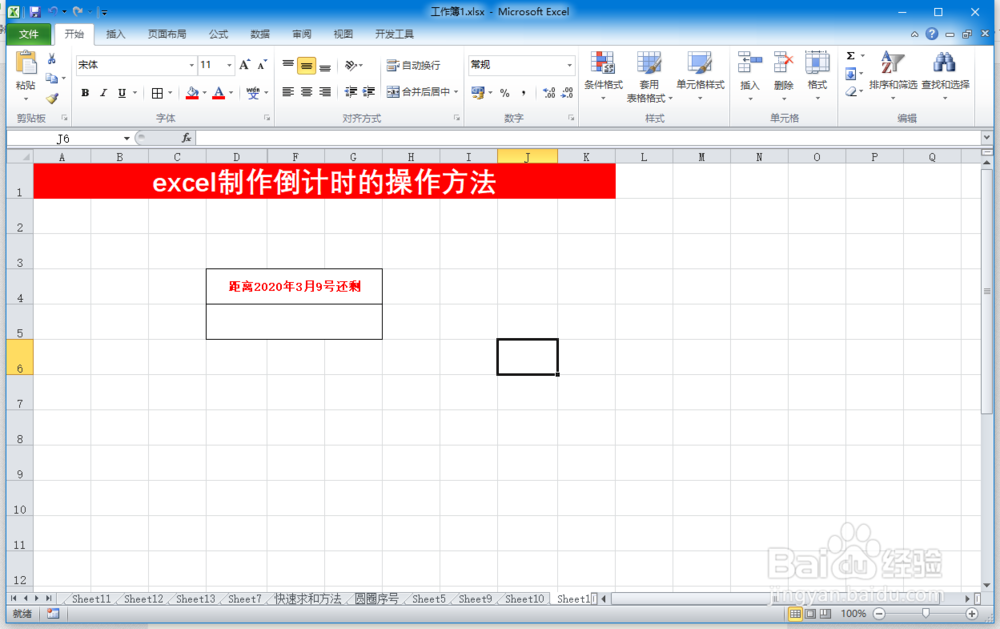Switch to Page Break Preview in status bar
Screen dimensions: 1000x629
point(825,614)
